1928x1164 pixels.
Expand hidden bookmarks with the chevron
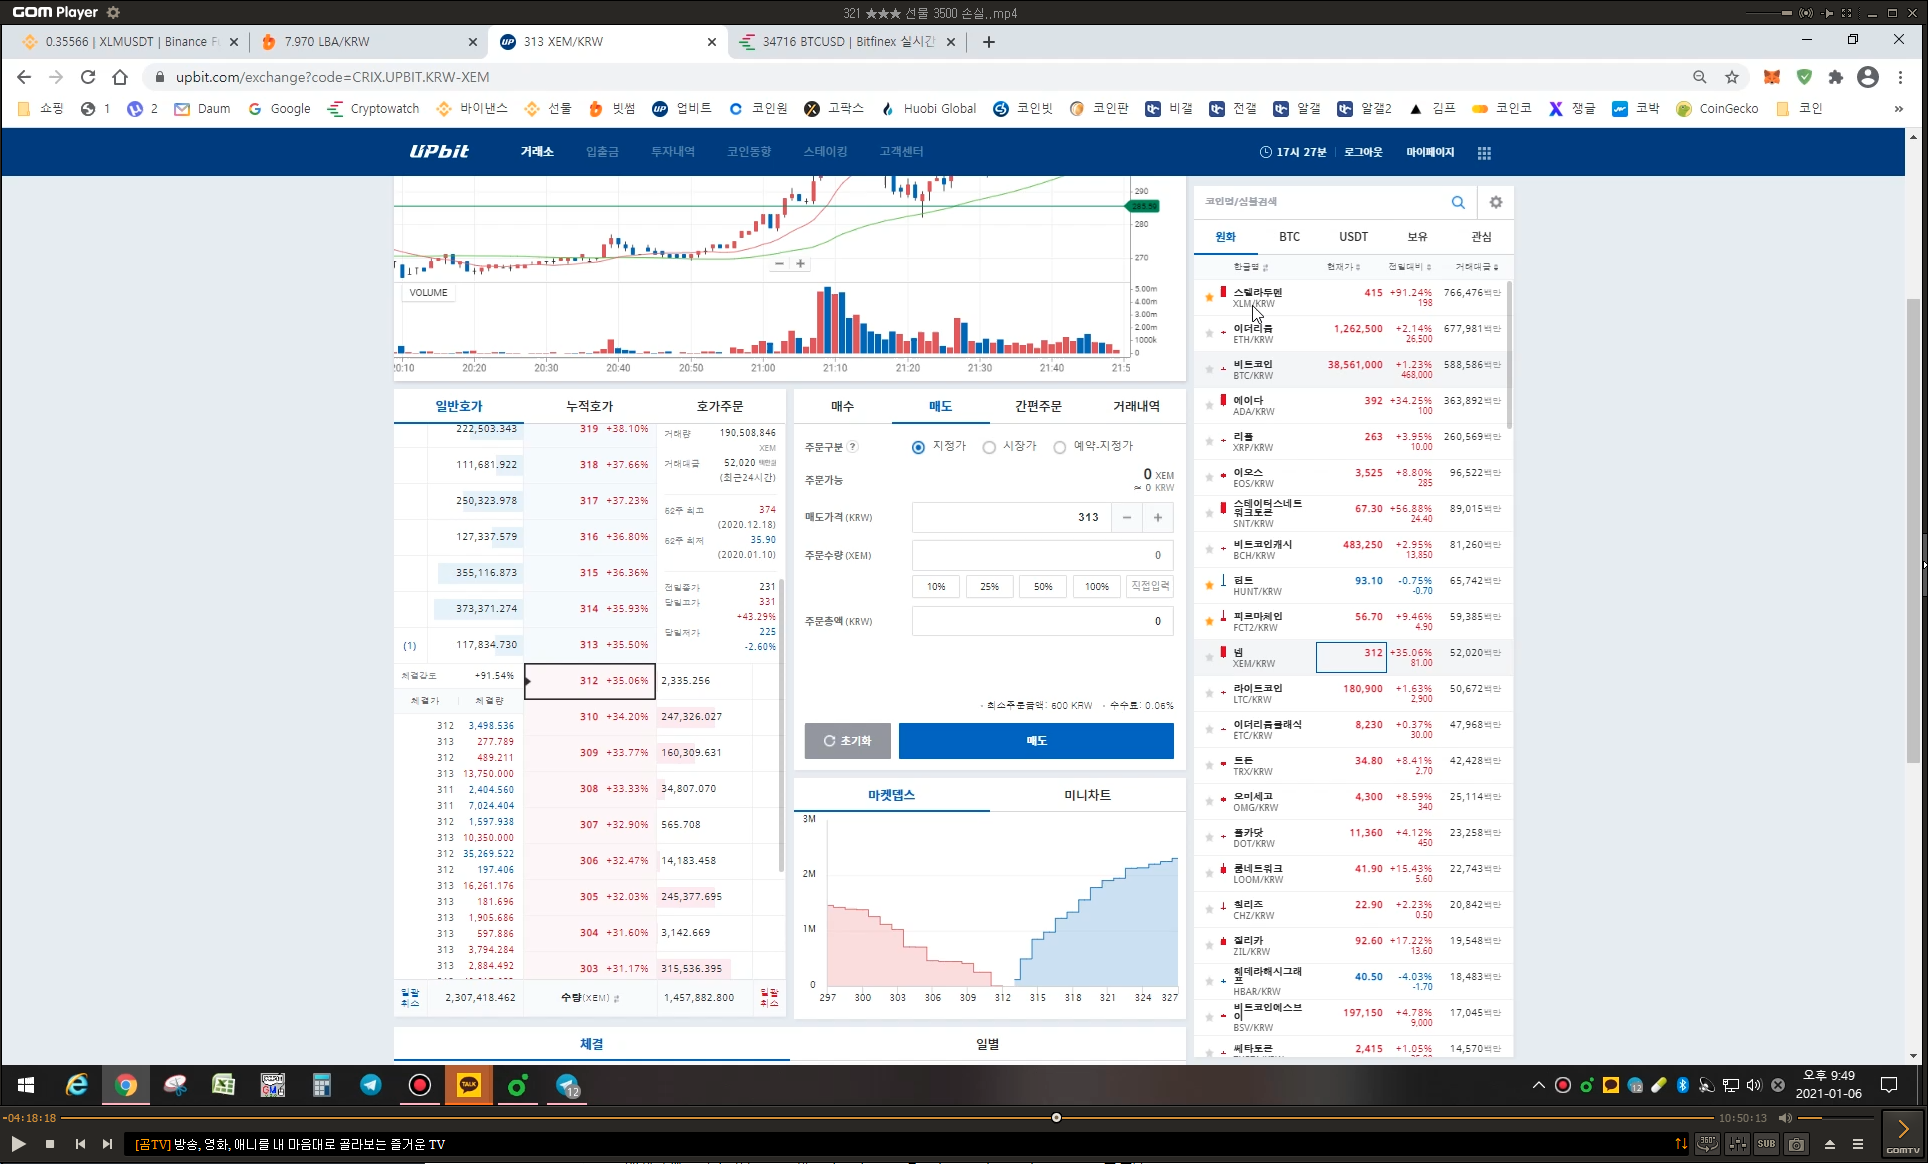1898,109
